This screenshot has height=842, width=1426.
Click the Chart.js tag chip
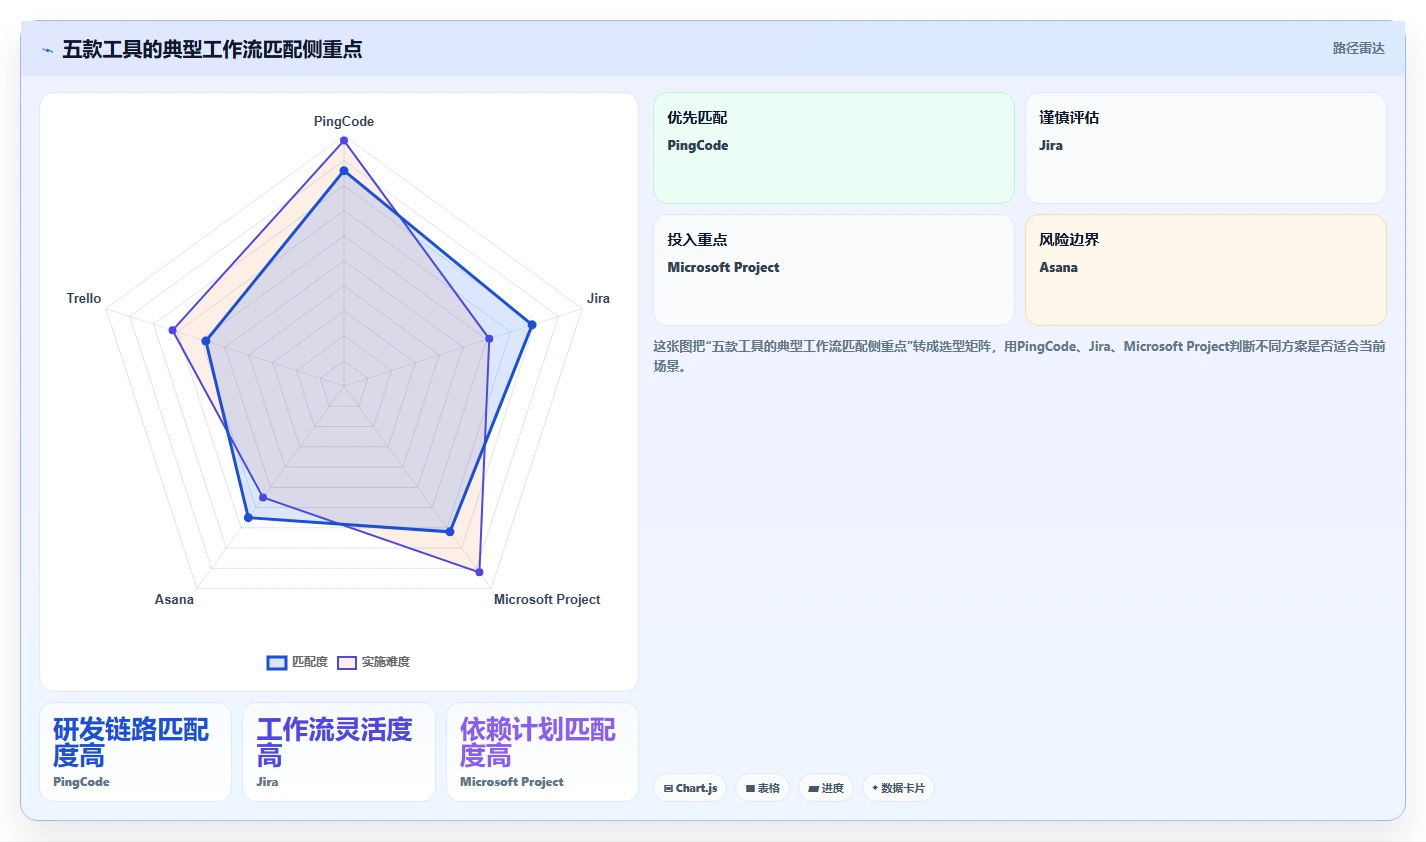(x=691, y=788)
